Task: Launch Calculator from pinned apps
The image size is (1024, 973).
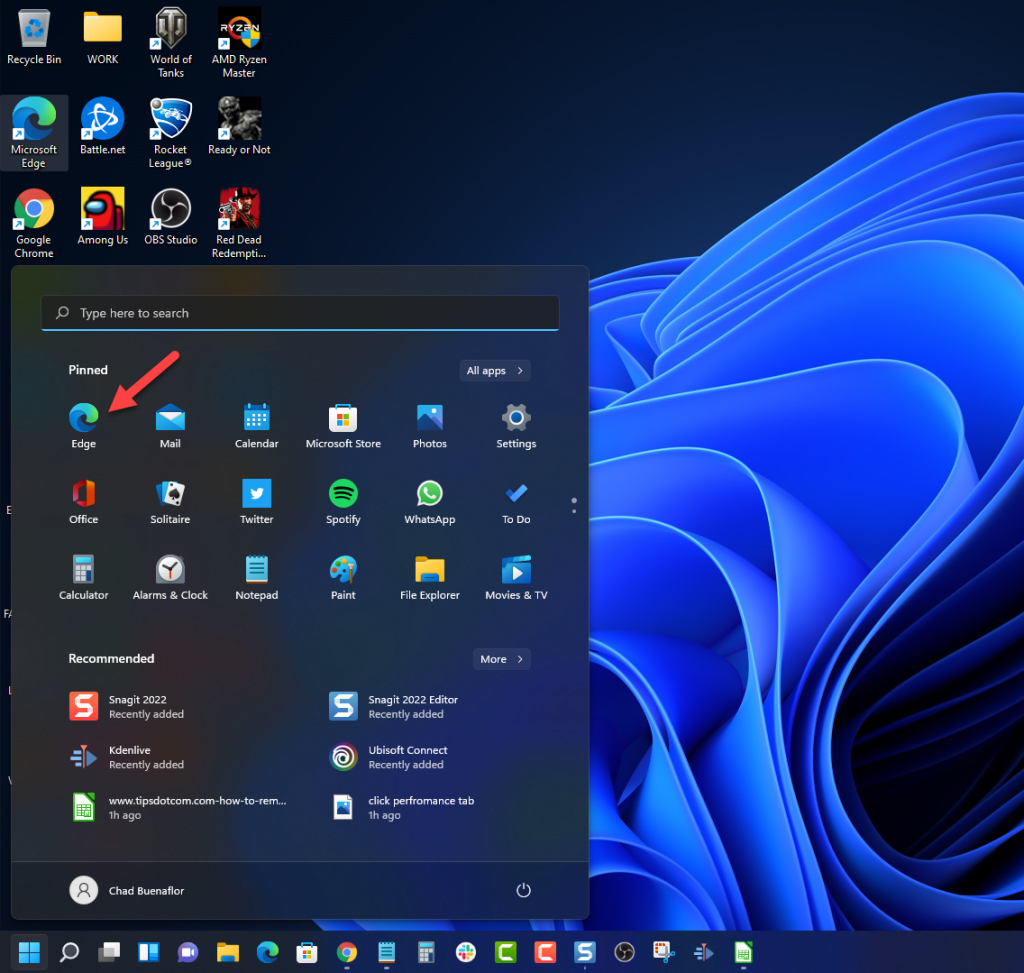Action: 84,577
